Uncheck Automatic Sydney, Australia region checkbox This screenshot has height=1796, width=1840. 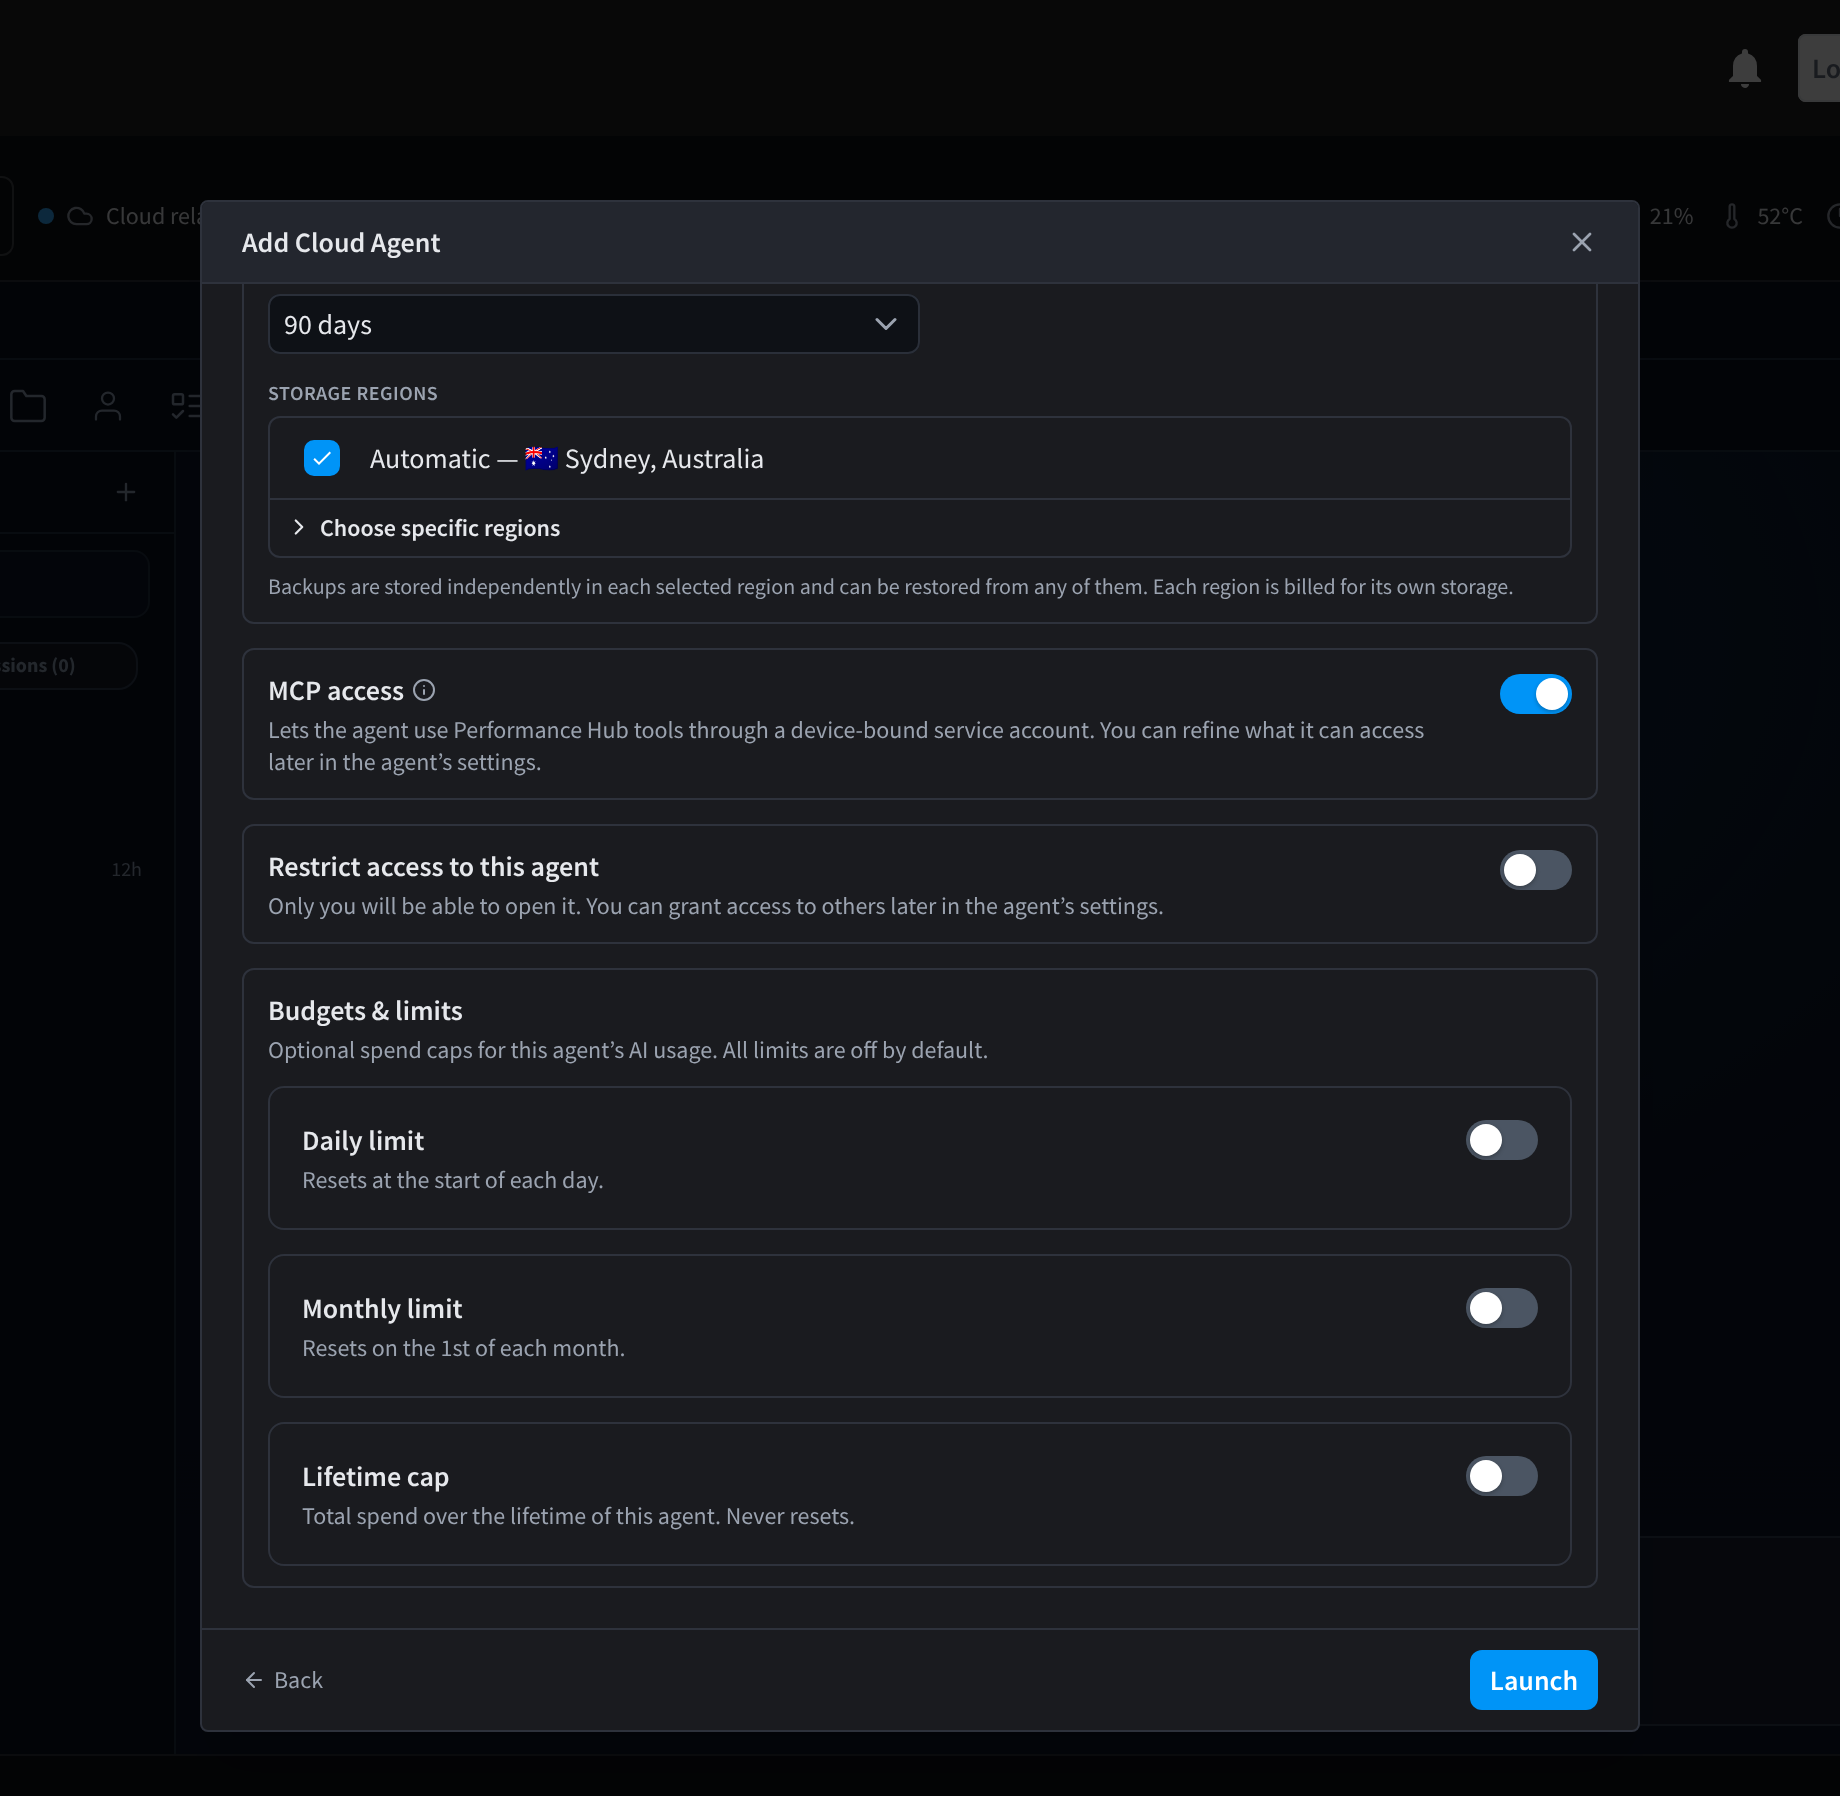point(322,458)
